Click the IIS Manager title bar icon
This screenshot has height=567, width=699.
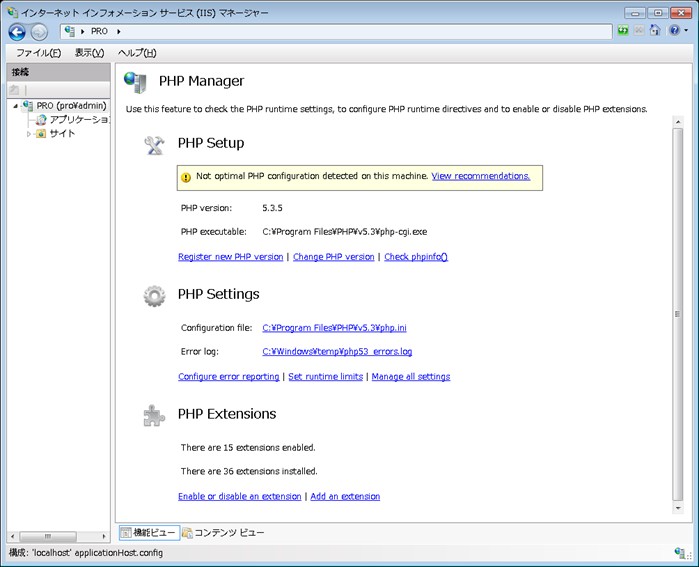click(12, 12)
